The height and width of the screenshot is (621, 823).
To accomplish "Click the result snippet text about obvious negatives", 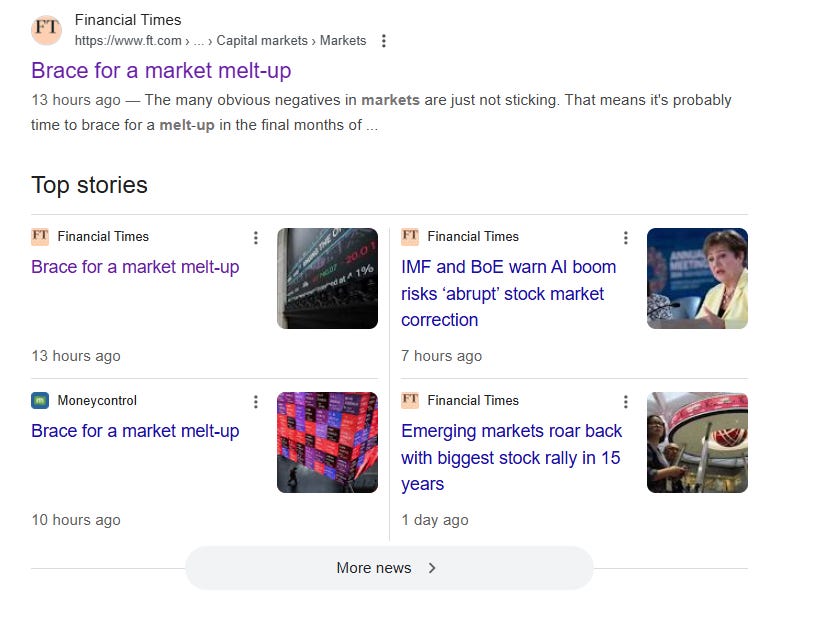I will point(381,112).
